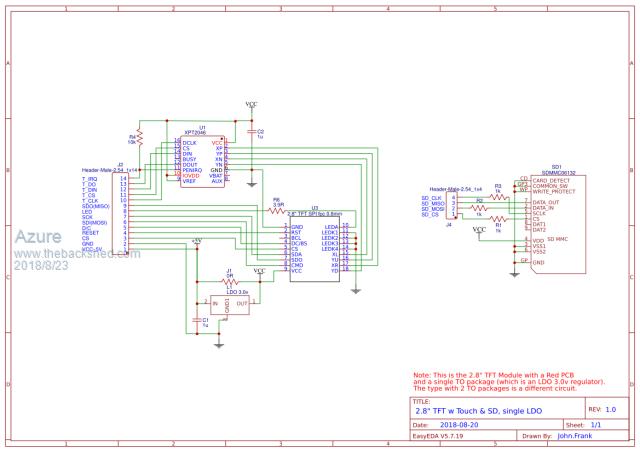Image resolution: width=640 pixels, height=452 pixels.
Task: Select the +5V power symbol
Action: click(195, 242)
